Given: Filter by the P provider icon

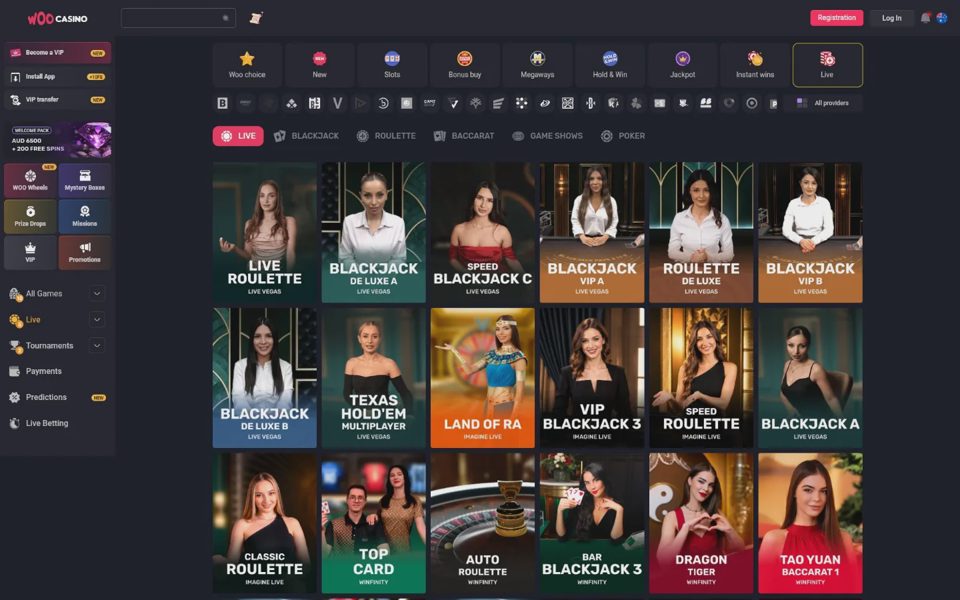Looking at the screenshot, I should click(x=774, y=103).
